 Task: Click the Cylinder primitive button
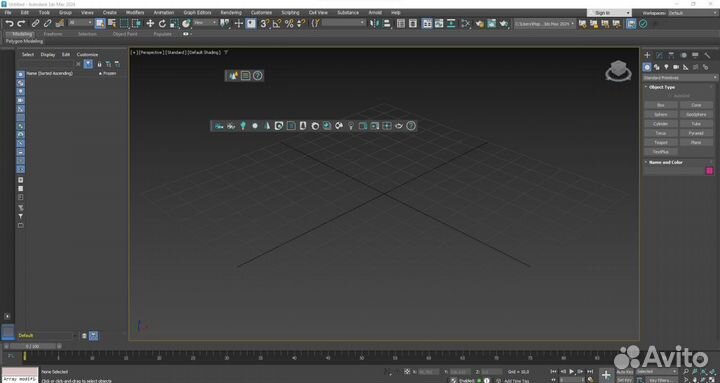[661, 124]
